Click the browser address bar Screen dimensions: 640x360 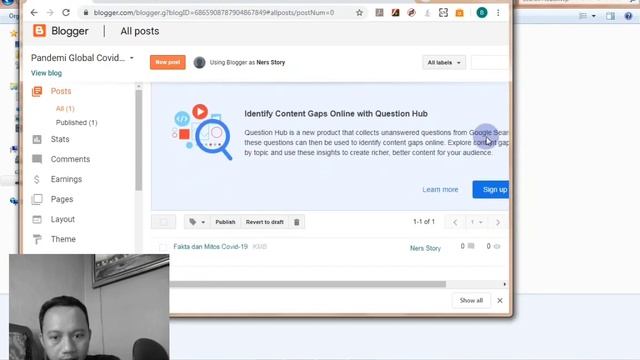214,13
